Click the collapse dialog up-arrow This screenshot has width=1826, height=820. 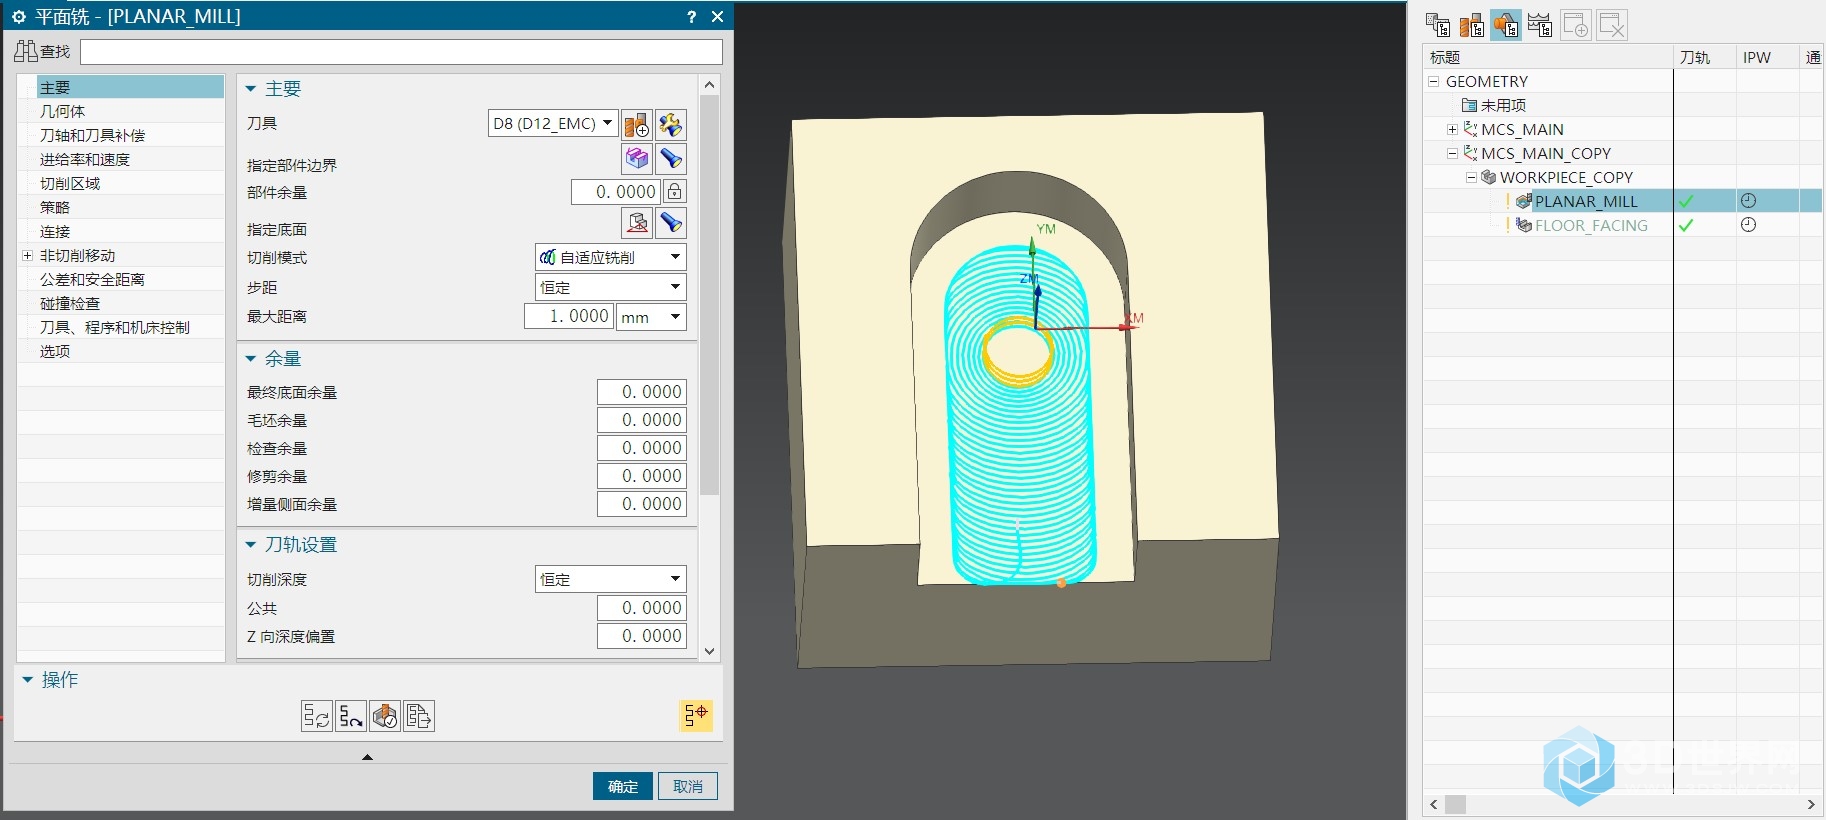click(367, 757)
